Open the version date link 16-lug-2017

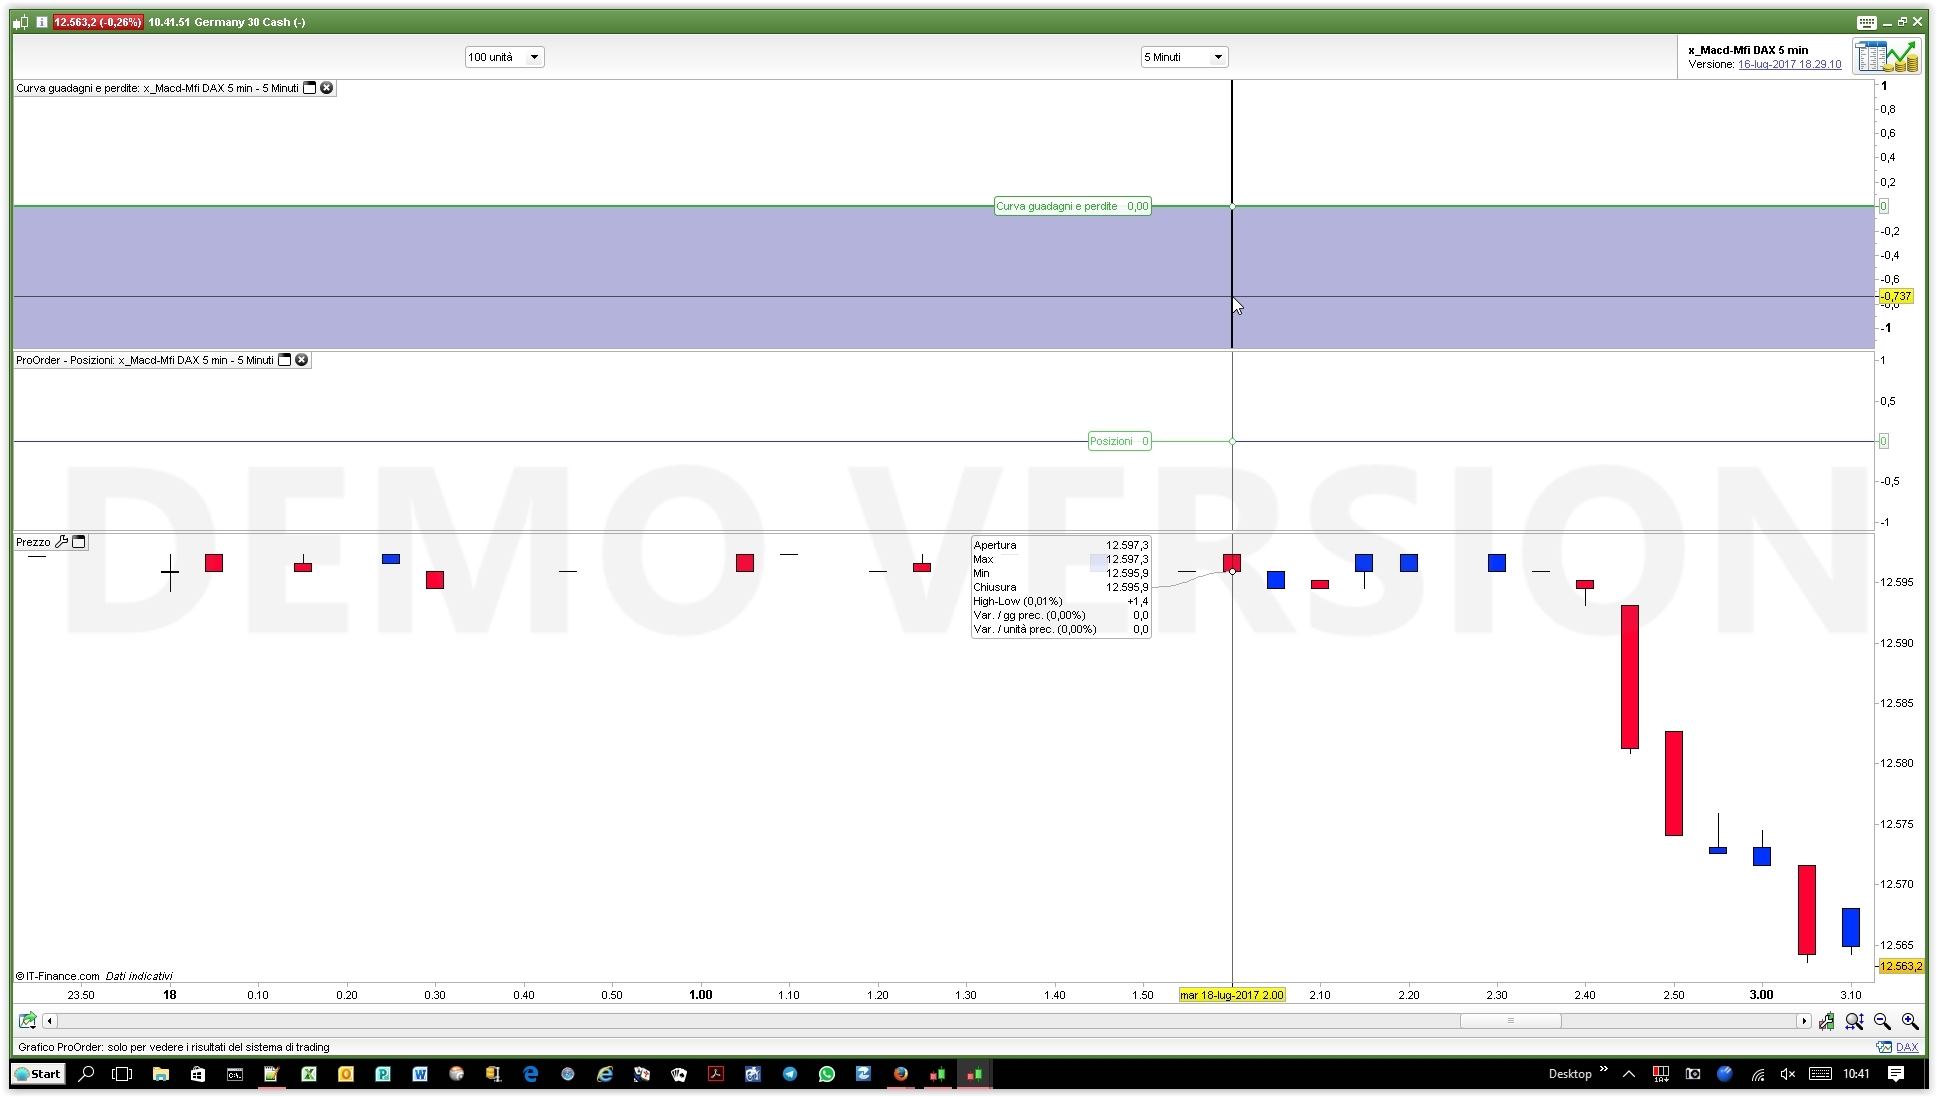pos(1789,64)
